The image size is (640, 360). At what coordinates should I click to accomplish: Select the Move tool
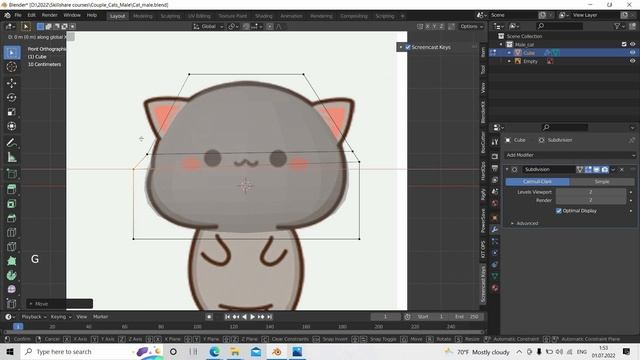click(11, 83)
